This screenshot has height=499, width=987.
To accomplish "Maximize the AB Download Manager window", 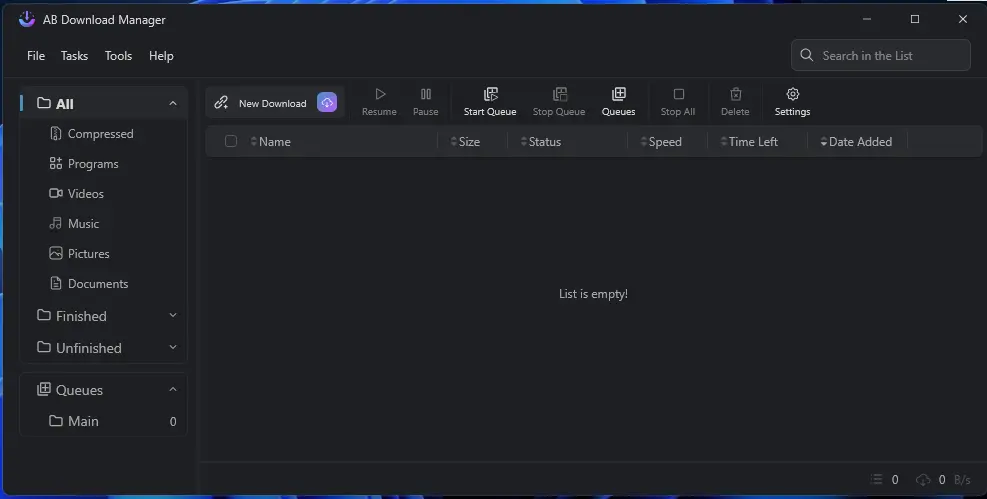I will pos(915,20).
